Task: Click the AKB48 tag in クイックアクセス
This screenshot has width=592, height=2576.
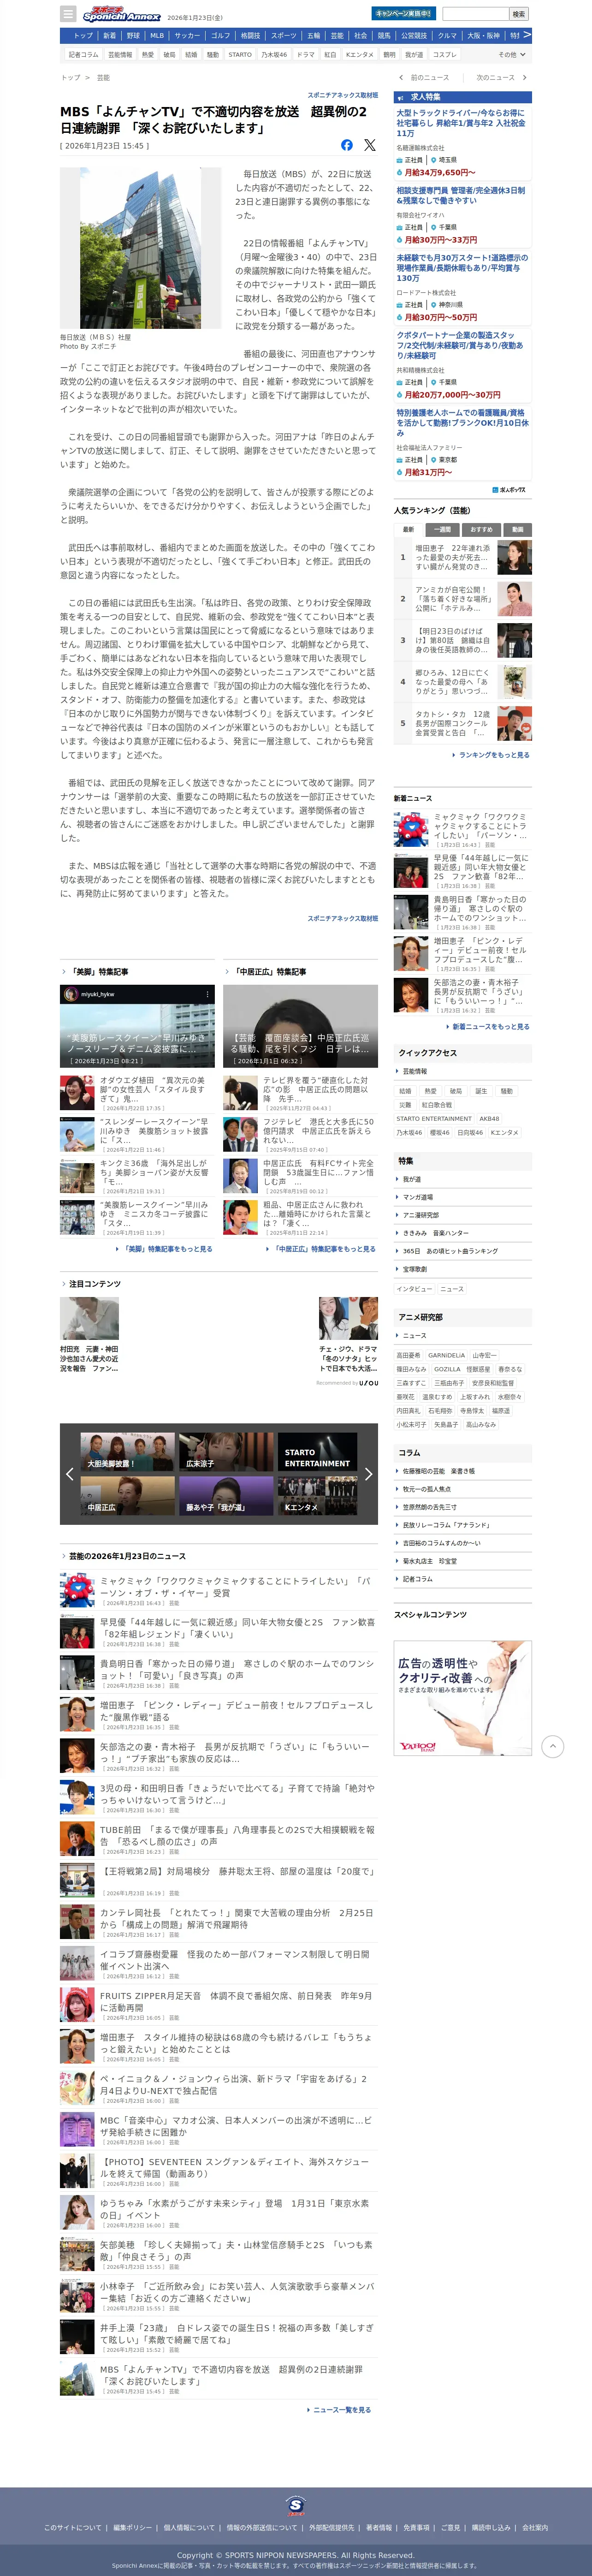Action: (x=489, y=1119)
